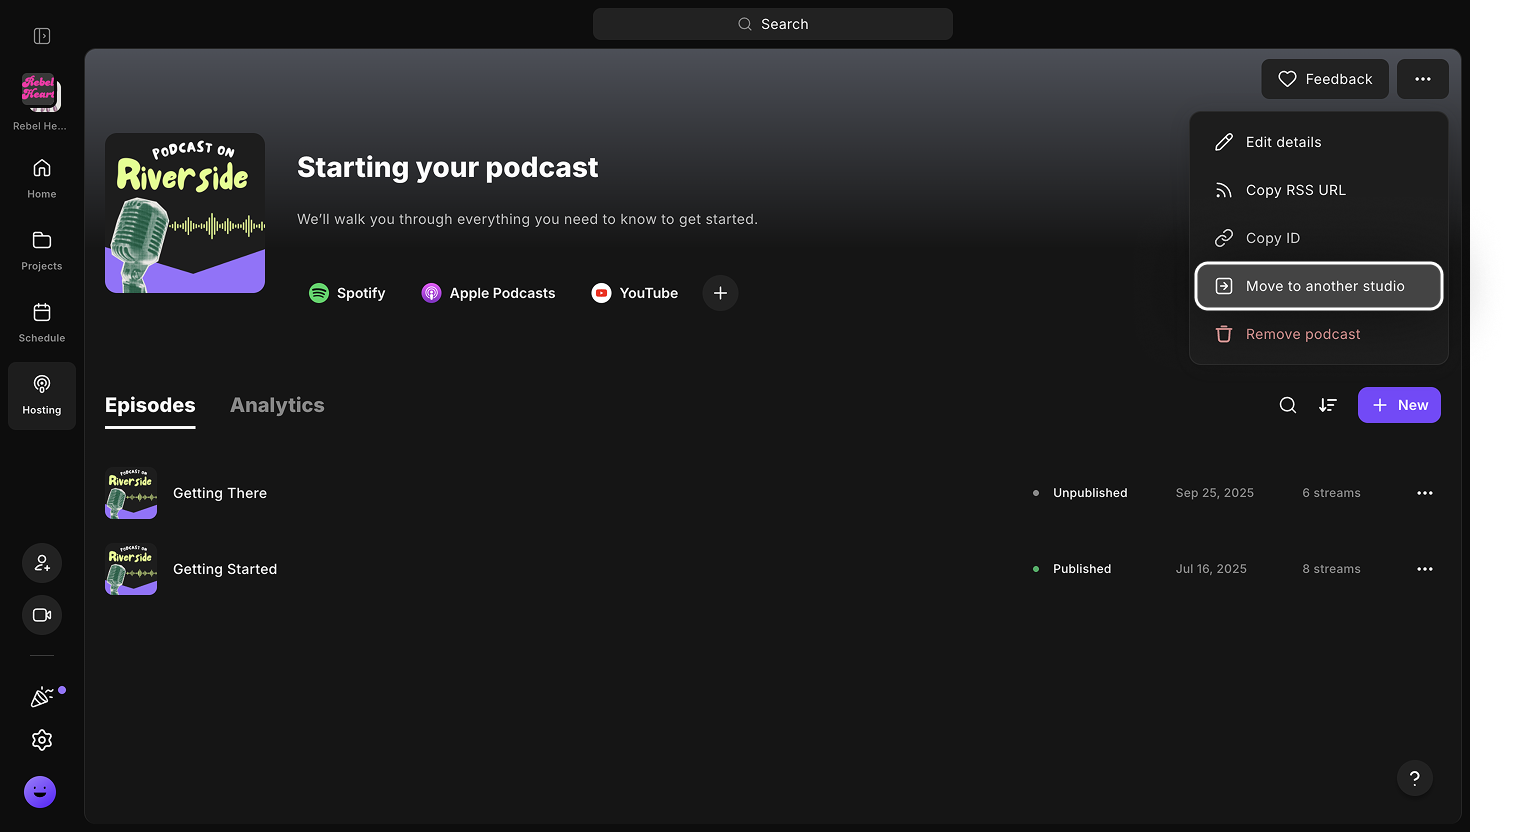Choose Copy RSS URL from menu

pyautogui.click(x=1295, y=190)
